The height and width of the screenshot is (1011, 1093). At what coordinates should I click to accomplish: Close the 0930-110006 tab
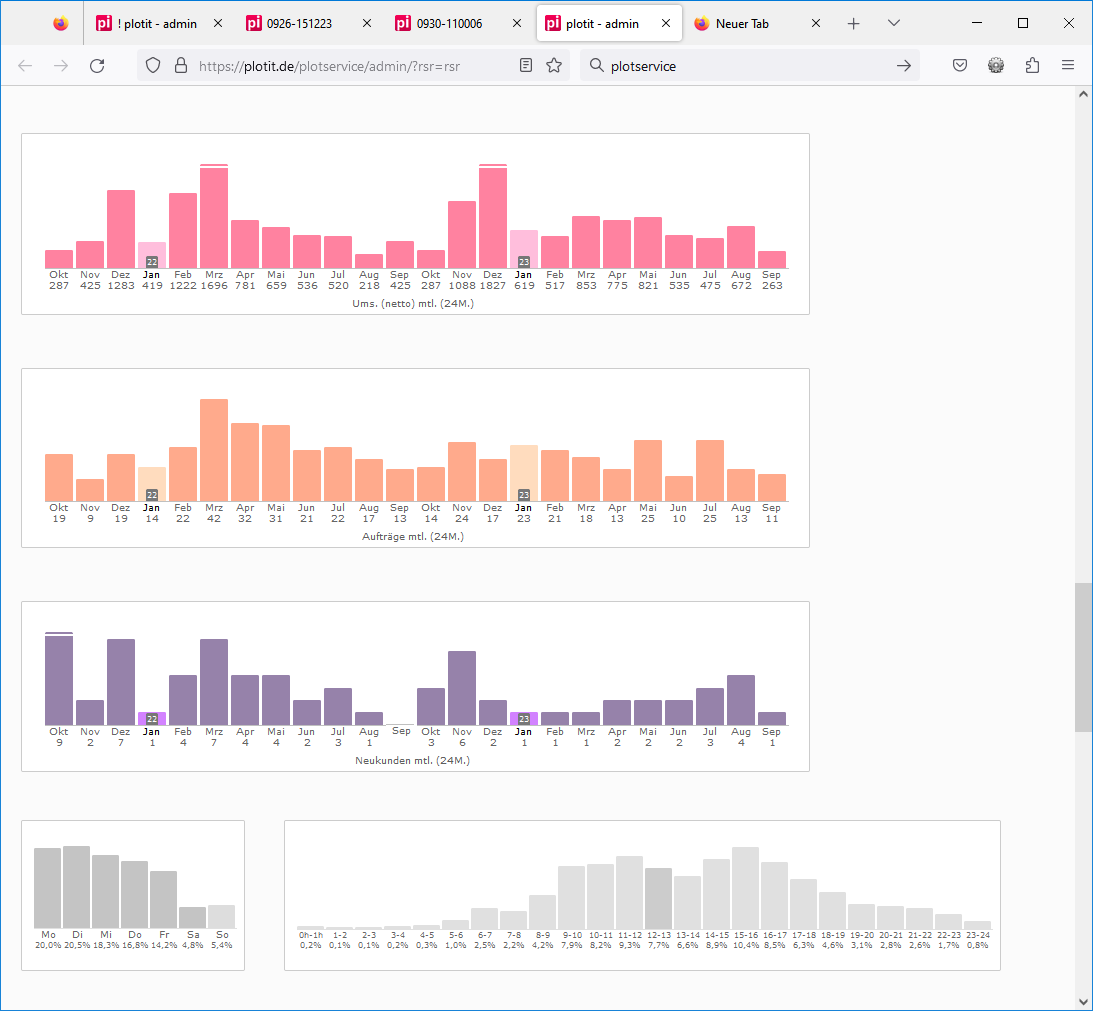517,24
